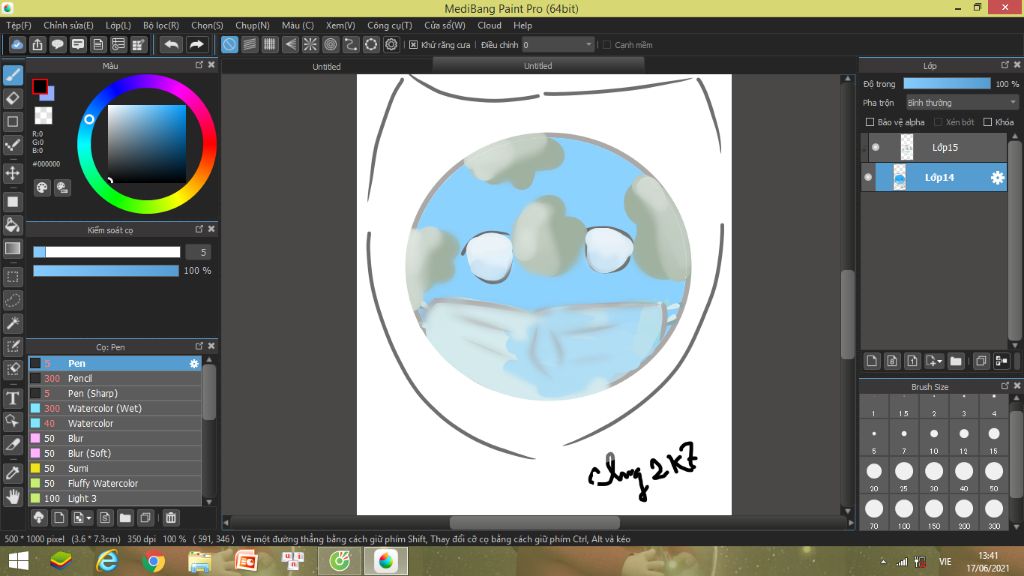Viewport: 1024px width, 576px height.
Task: Open the color palette icon in the Màu panel
Action: 42,188
